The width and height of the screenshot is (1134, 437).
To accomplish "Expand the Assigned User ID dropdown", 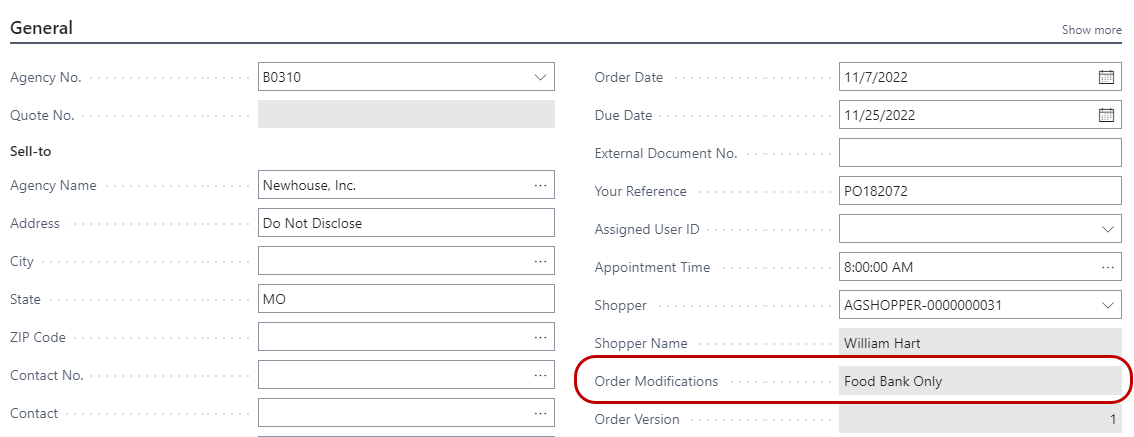I will pos(1107,229).
